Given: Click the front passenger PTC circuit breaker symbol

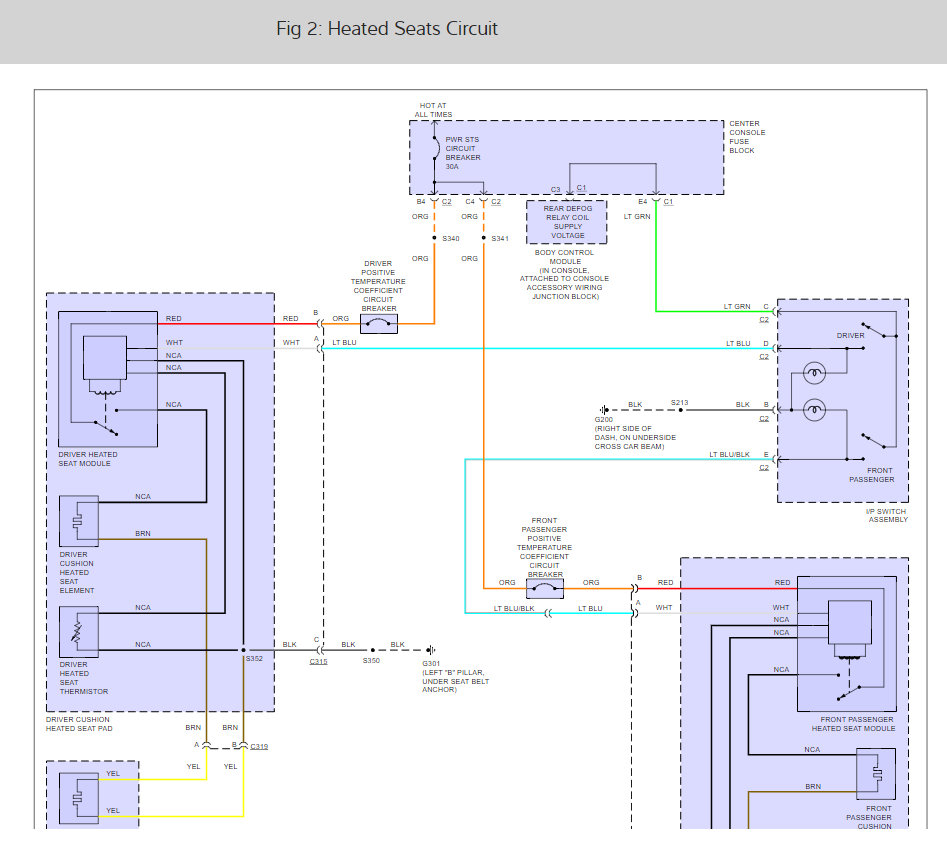Looking at the screenshot, I should [545, 588].
